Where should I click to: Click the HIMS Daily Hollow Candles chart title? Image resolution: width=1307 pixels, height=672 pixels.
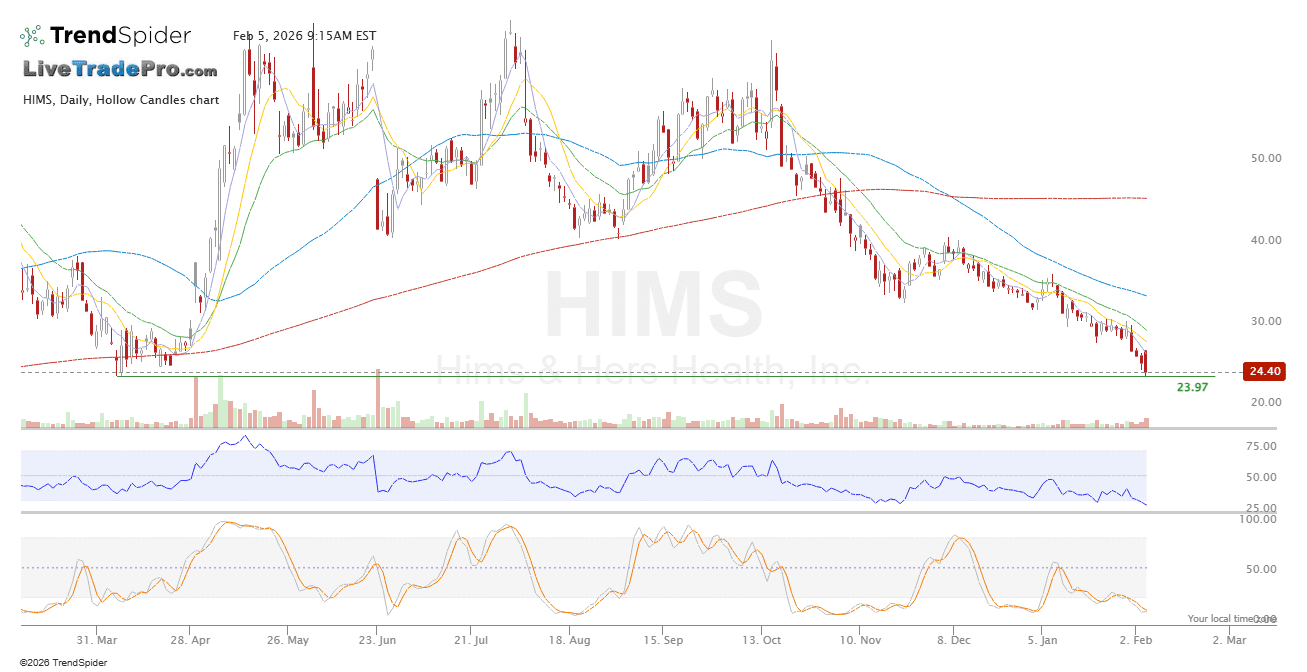[x=120, y=99]
